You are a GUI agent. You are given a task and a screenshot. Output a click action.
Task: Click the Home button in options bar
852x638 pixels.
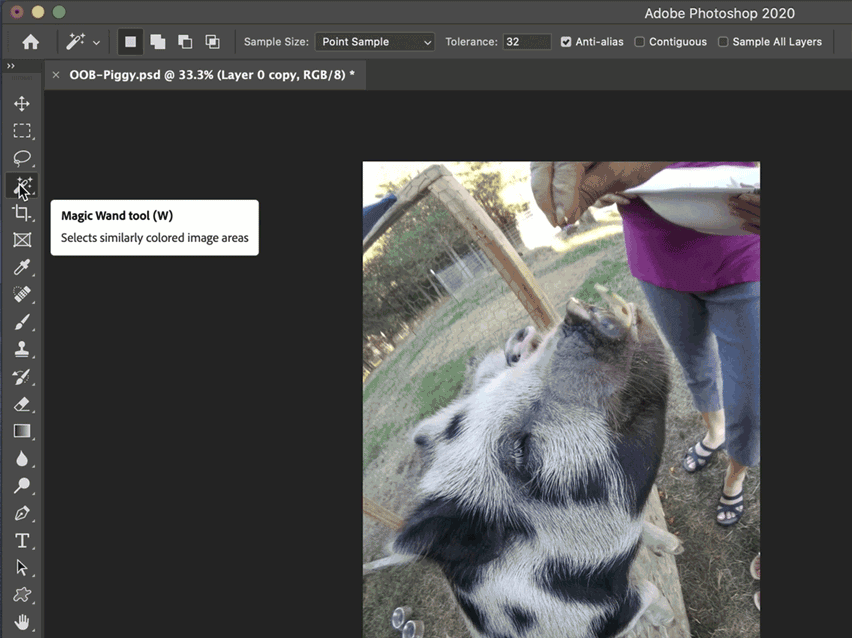point(30,42)
